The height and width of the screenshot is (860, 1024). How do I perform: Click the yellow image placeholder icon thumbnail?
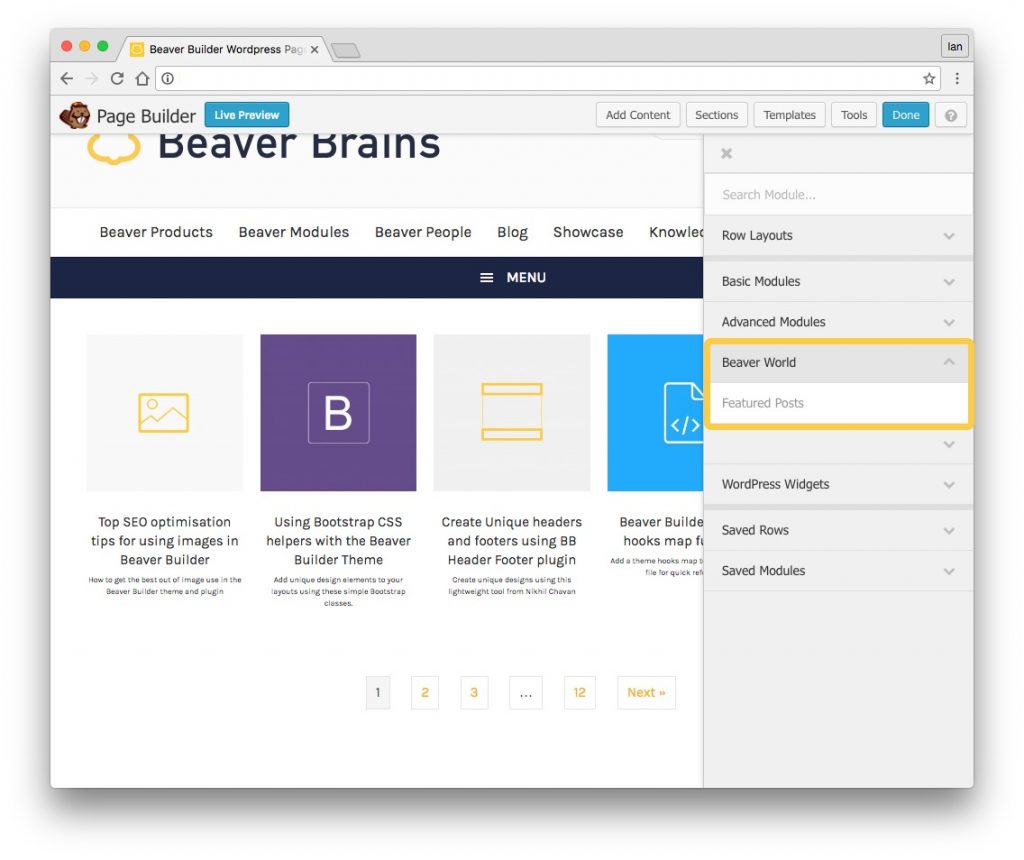point(164,412)
